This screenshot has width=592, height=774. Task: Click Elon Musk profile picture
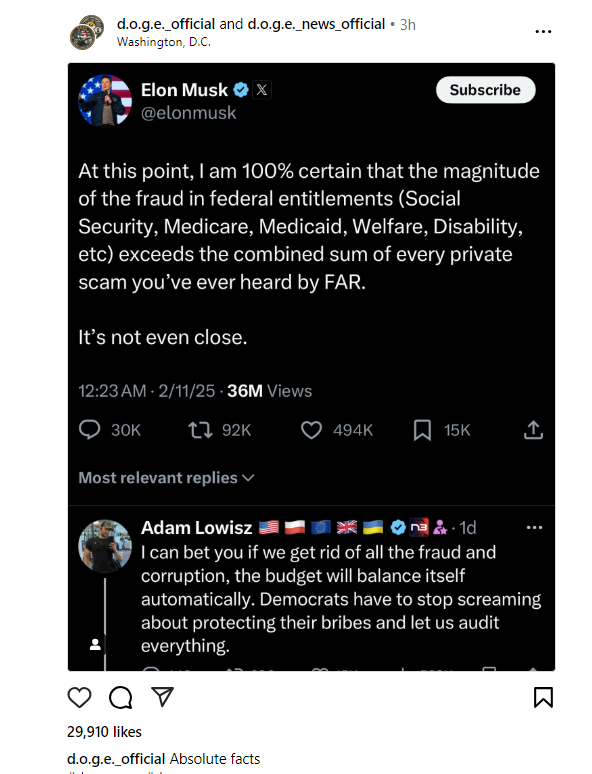coord(105,101)
